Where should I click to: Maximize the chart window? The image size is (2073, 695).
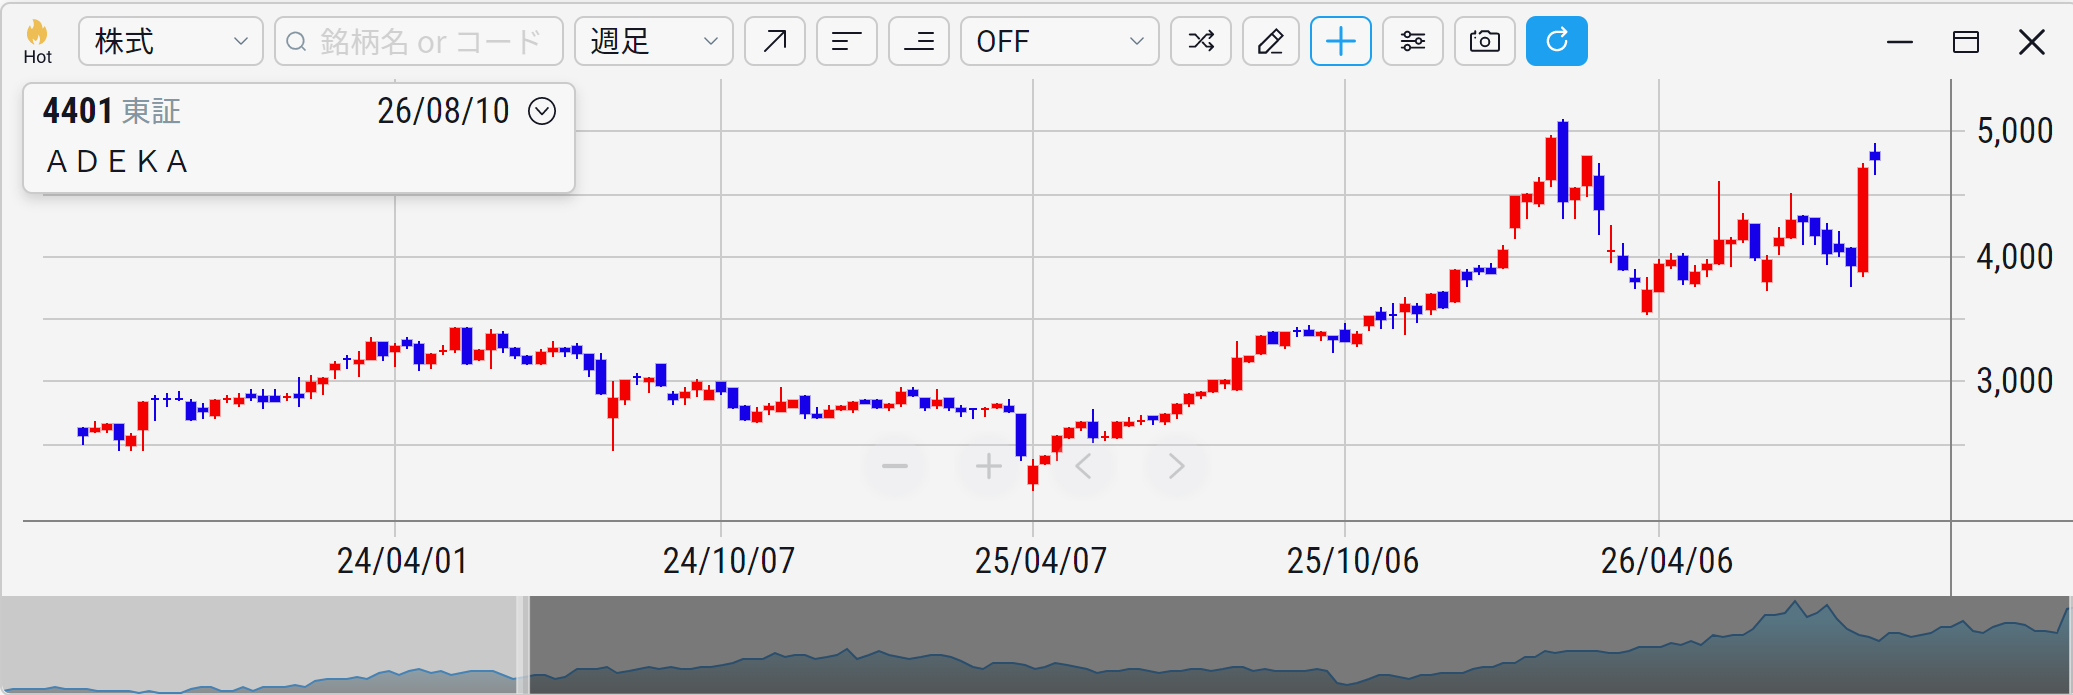coord(1966,42)
